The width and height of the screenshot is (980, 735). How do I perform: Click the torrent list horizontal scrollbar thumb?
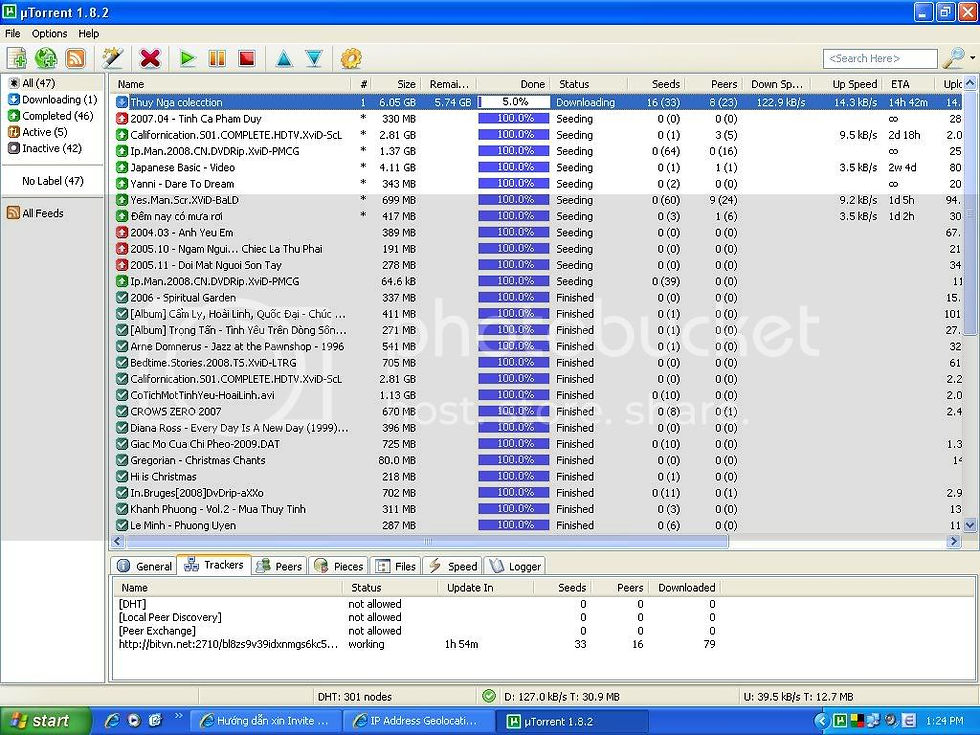(426, 541)
